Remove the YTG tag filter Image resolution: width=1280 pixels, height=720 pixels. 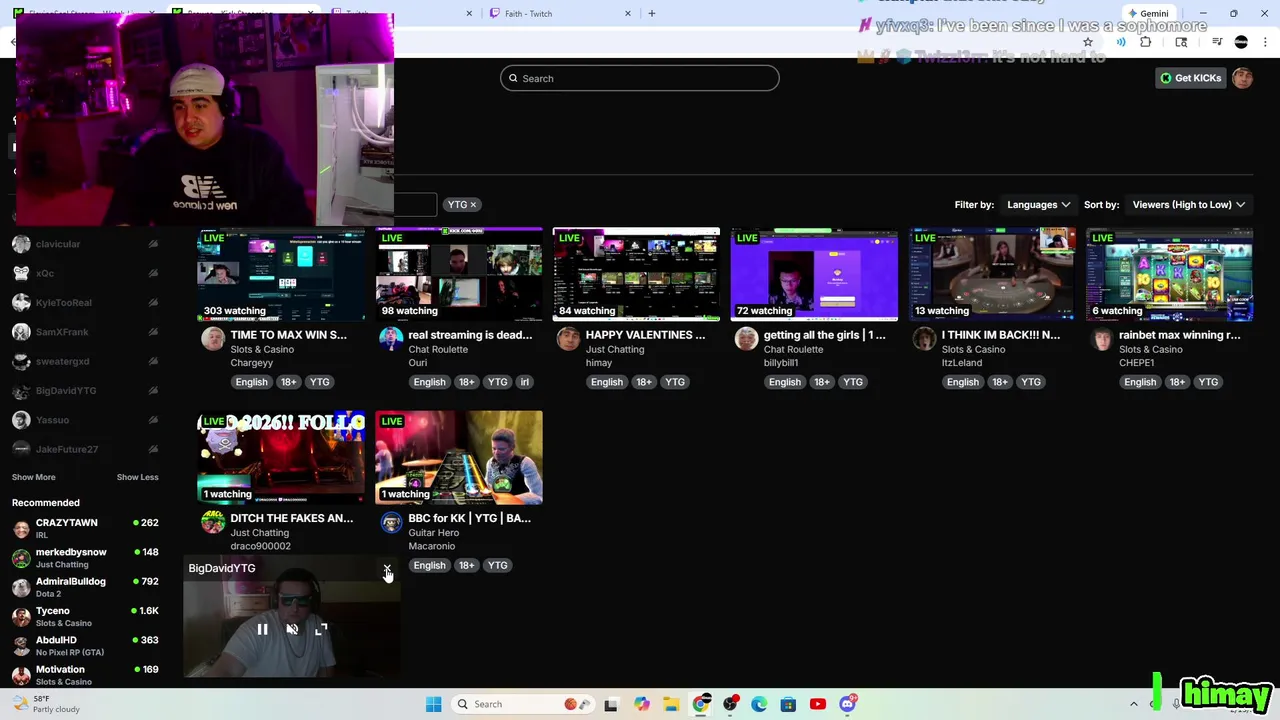pos(473,204)
